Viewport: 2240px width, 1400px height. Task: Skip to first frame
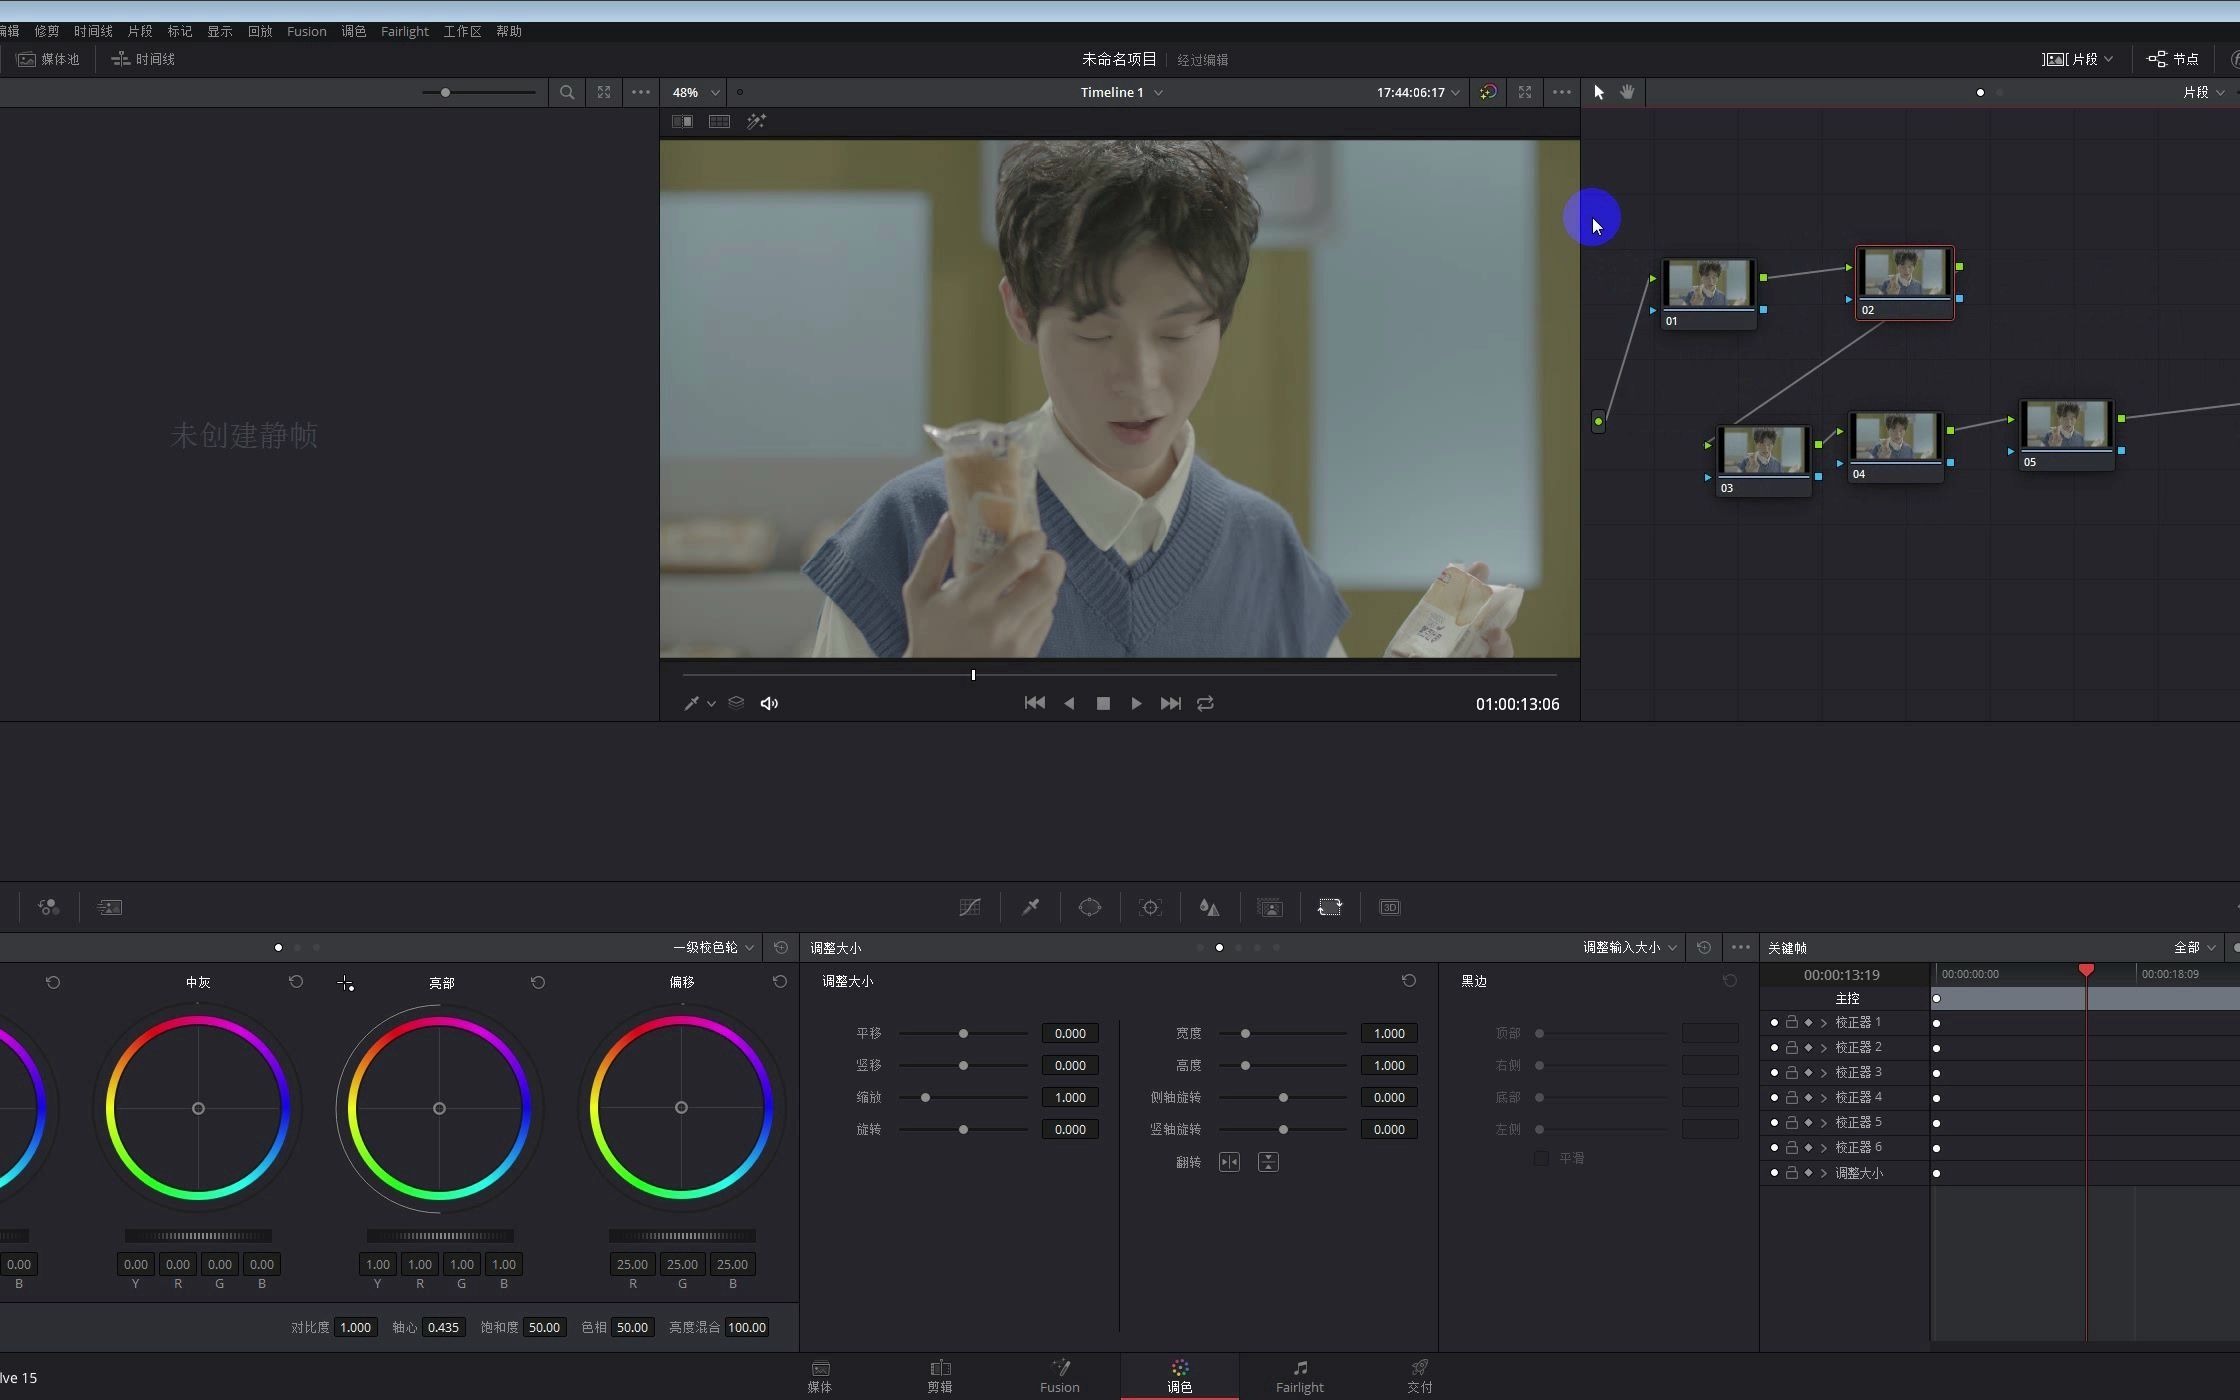point(1035,704)
